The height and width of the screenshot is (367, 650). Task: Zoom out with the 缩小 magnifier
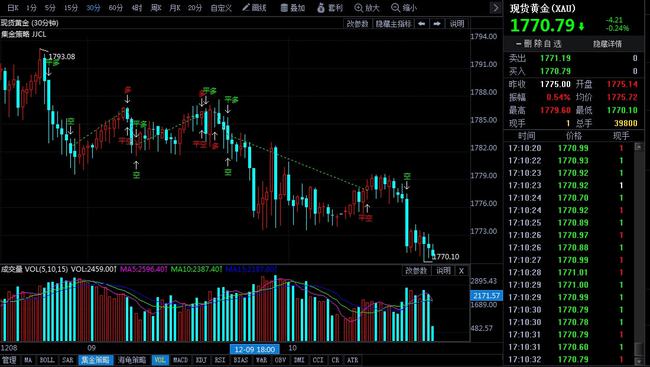click(404, 7)
